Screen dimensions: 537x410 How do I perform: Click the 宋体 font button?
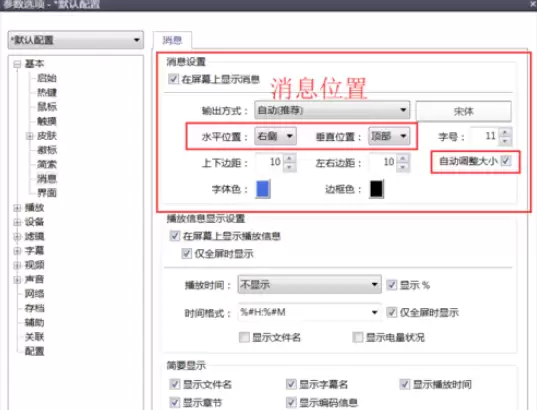click(x=463, y=111)
